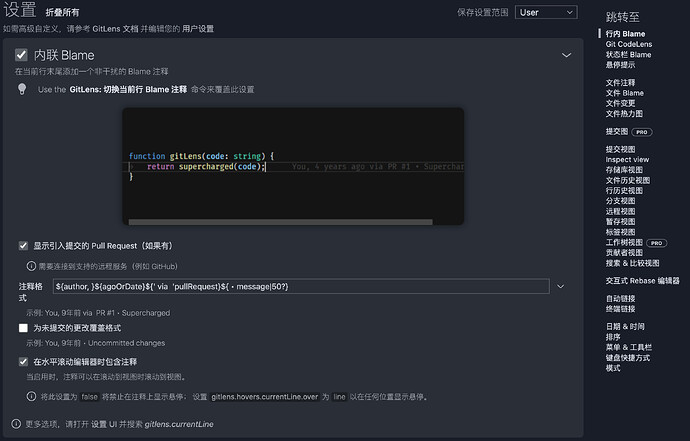Click info icon beside 需要连接到支持的远程服务

[x=31, y=266]
